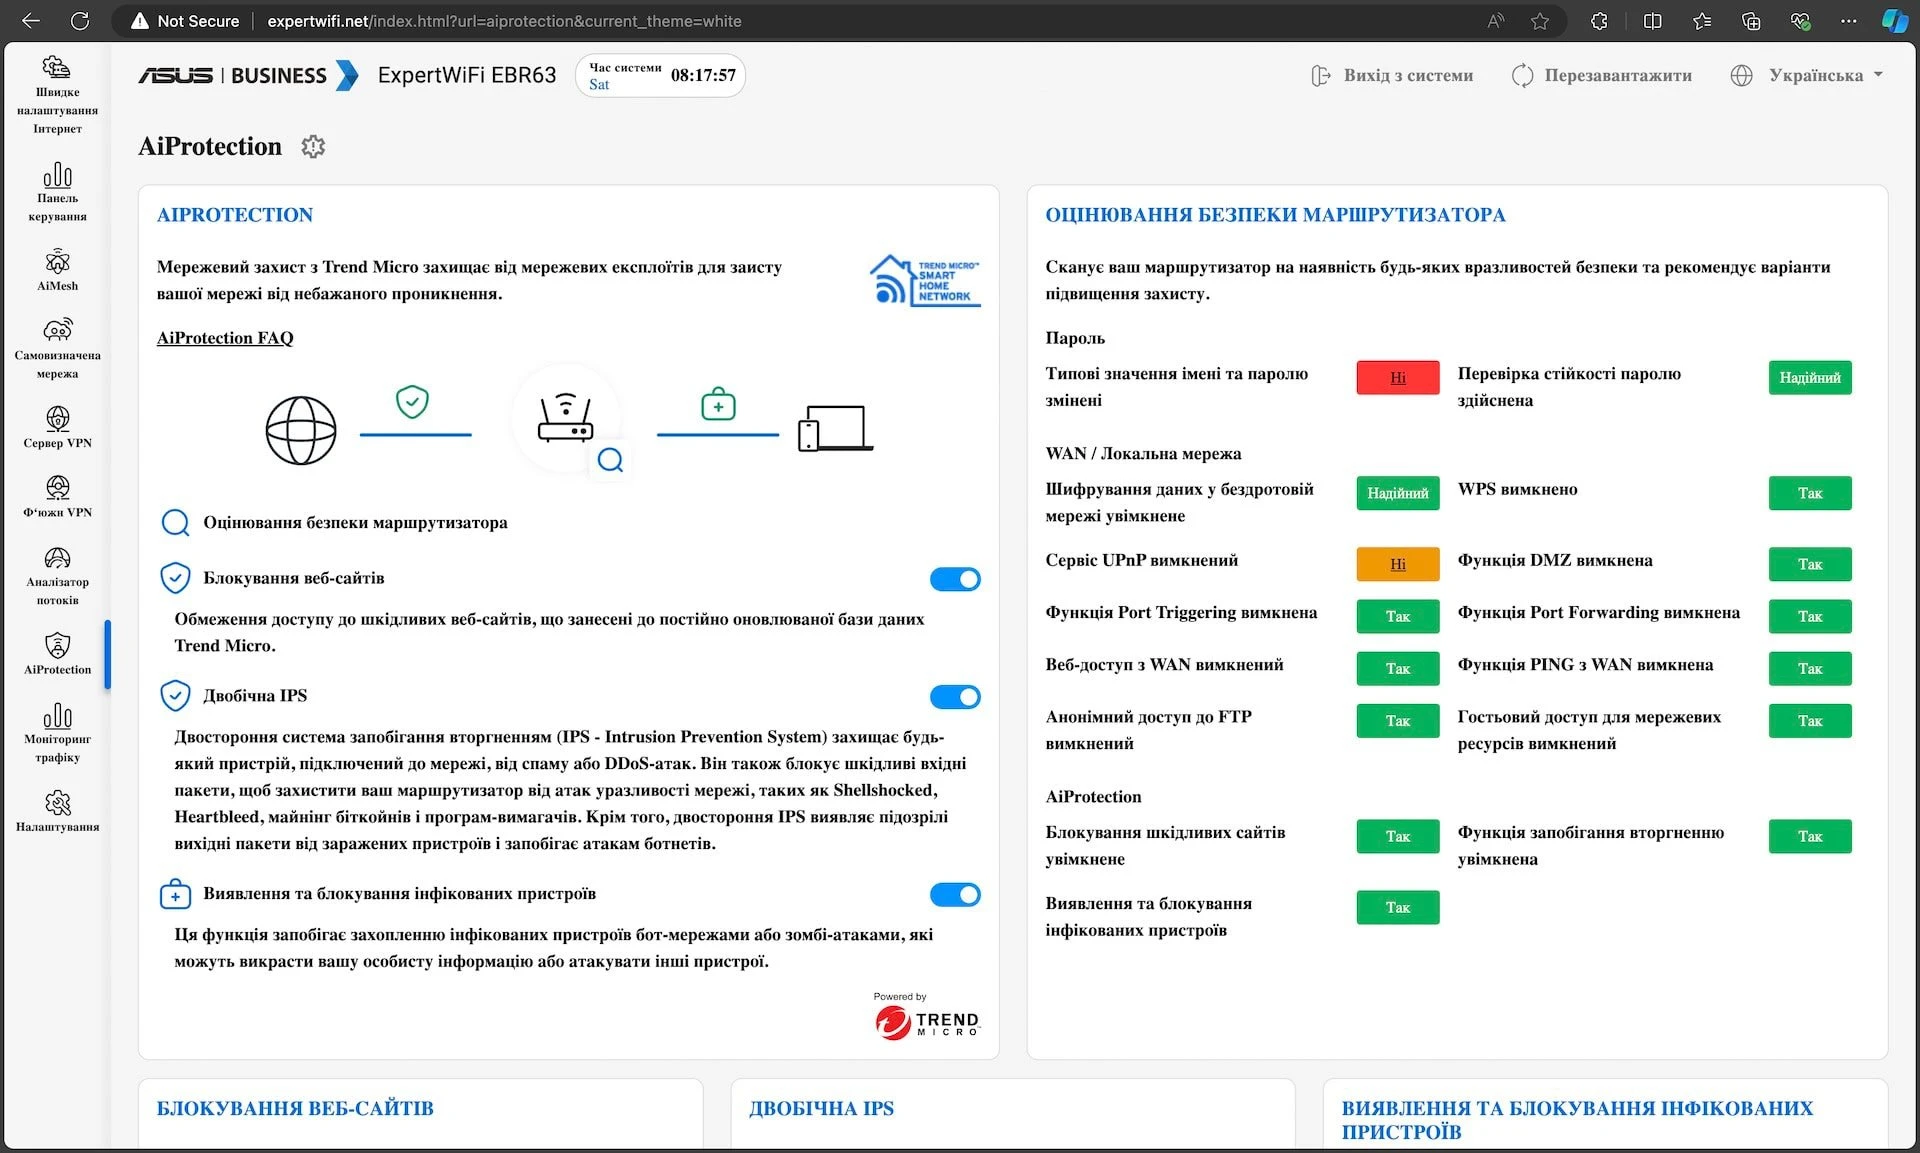Click Так badge for PING з WAN вимкнена
1920x1153 pixels.
point(1810,669)
